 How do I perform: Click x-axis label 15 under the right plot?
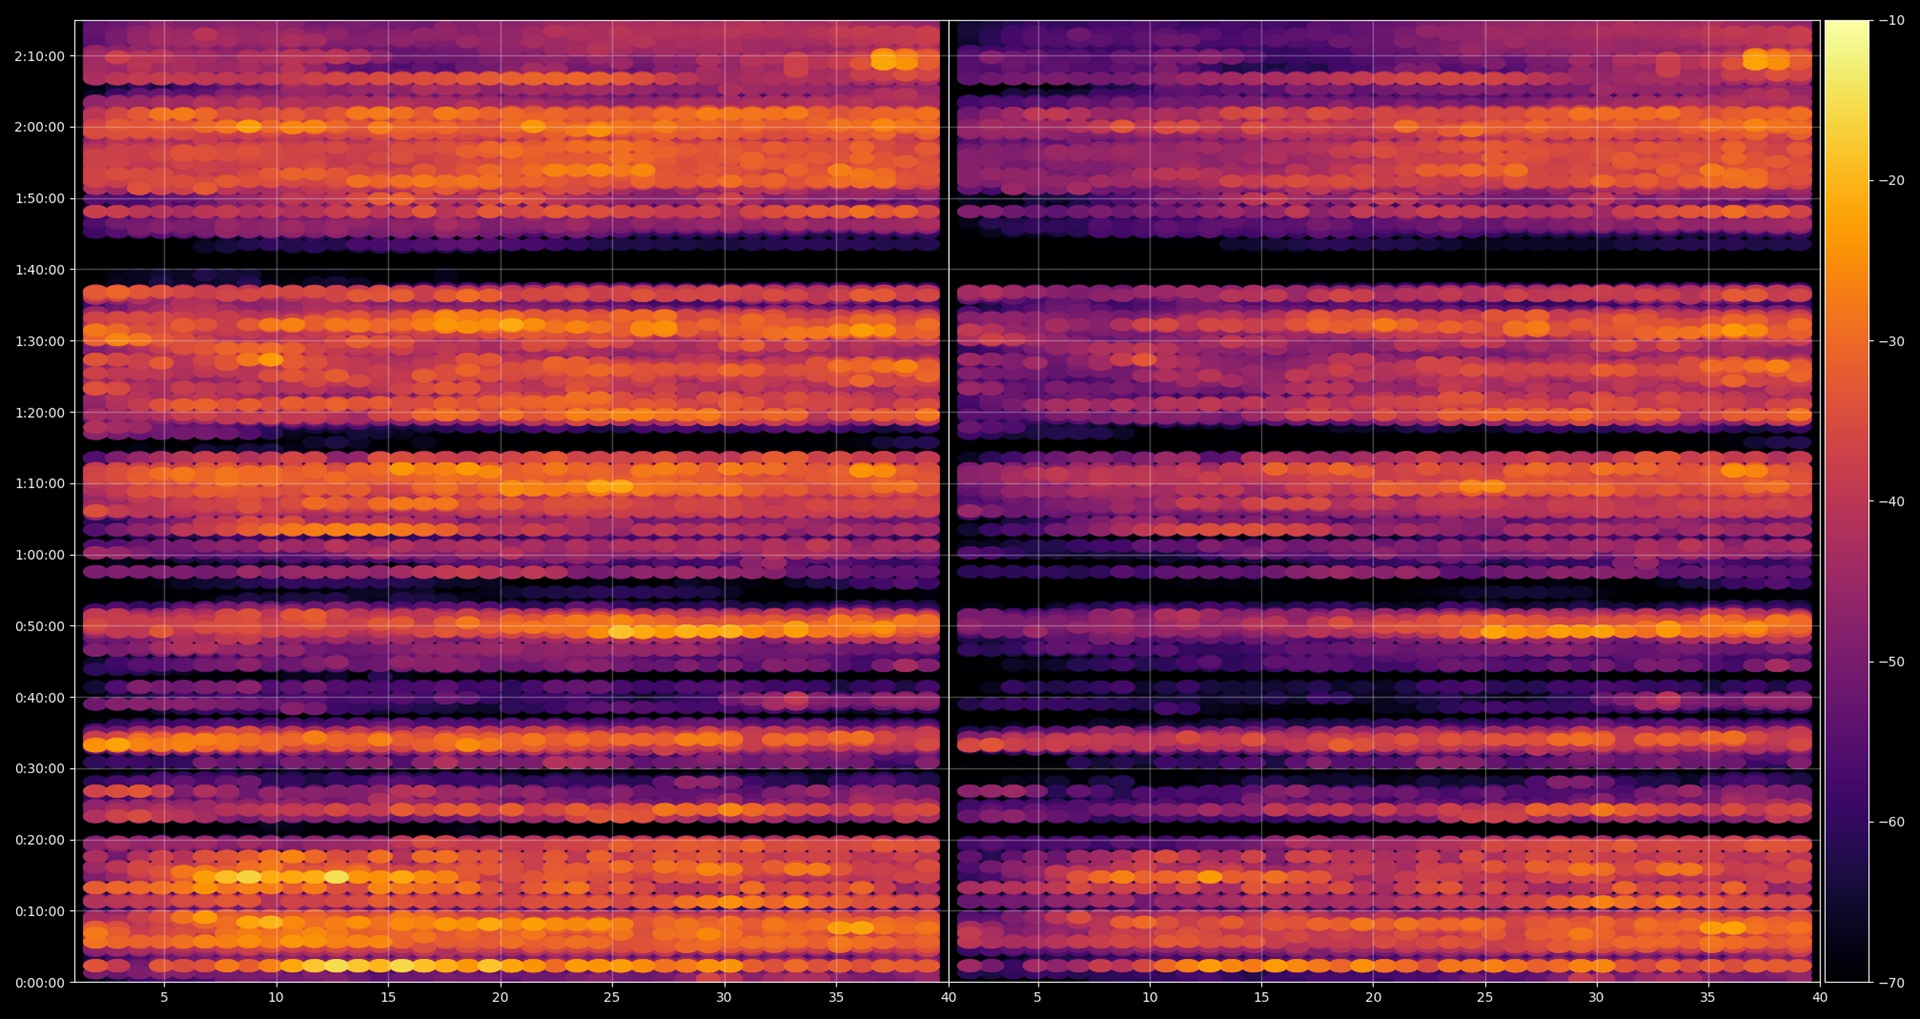coord(1262,997)
